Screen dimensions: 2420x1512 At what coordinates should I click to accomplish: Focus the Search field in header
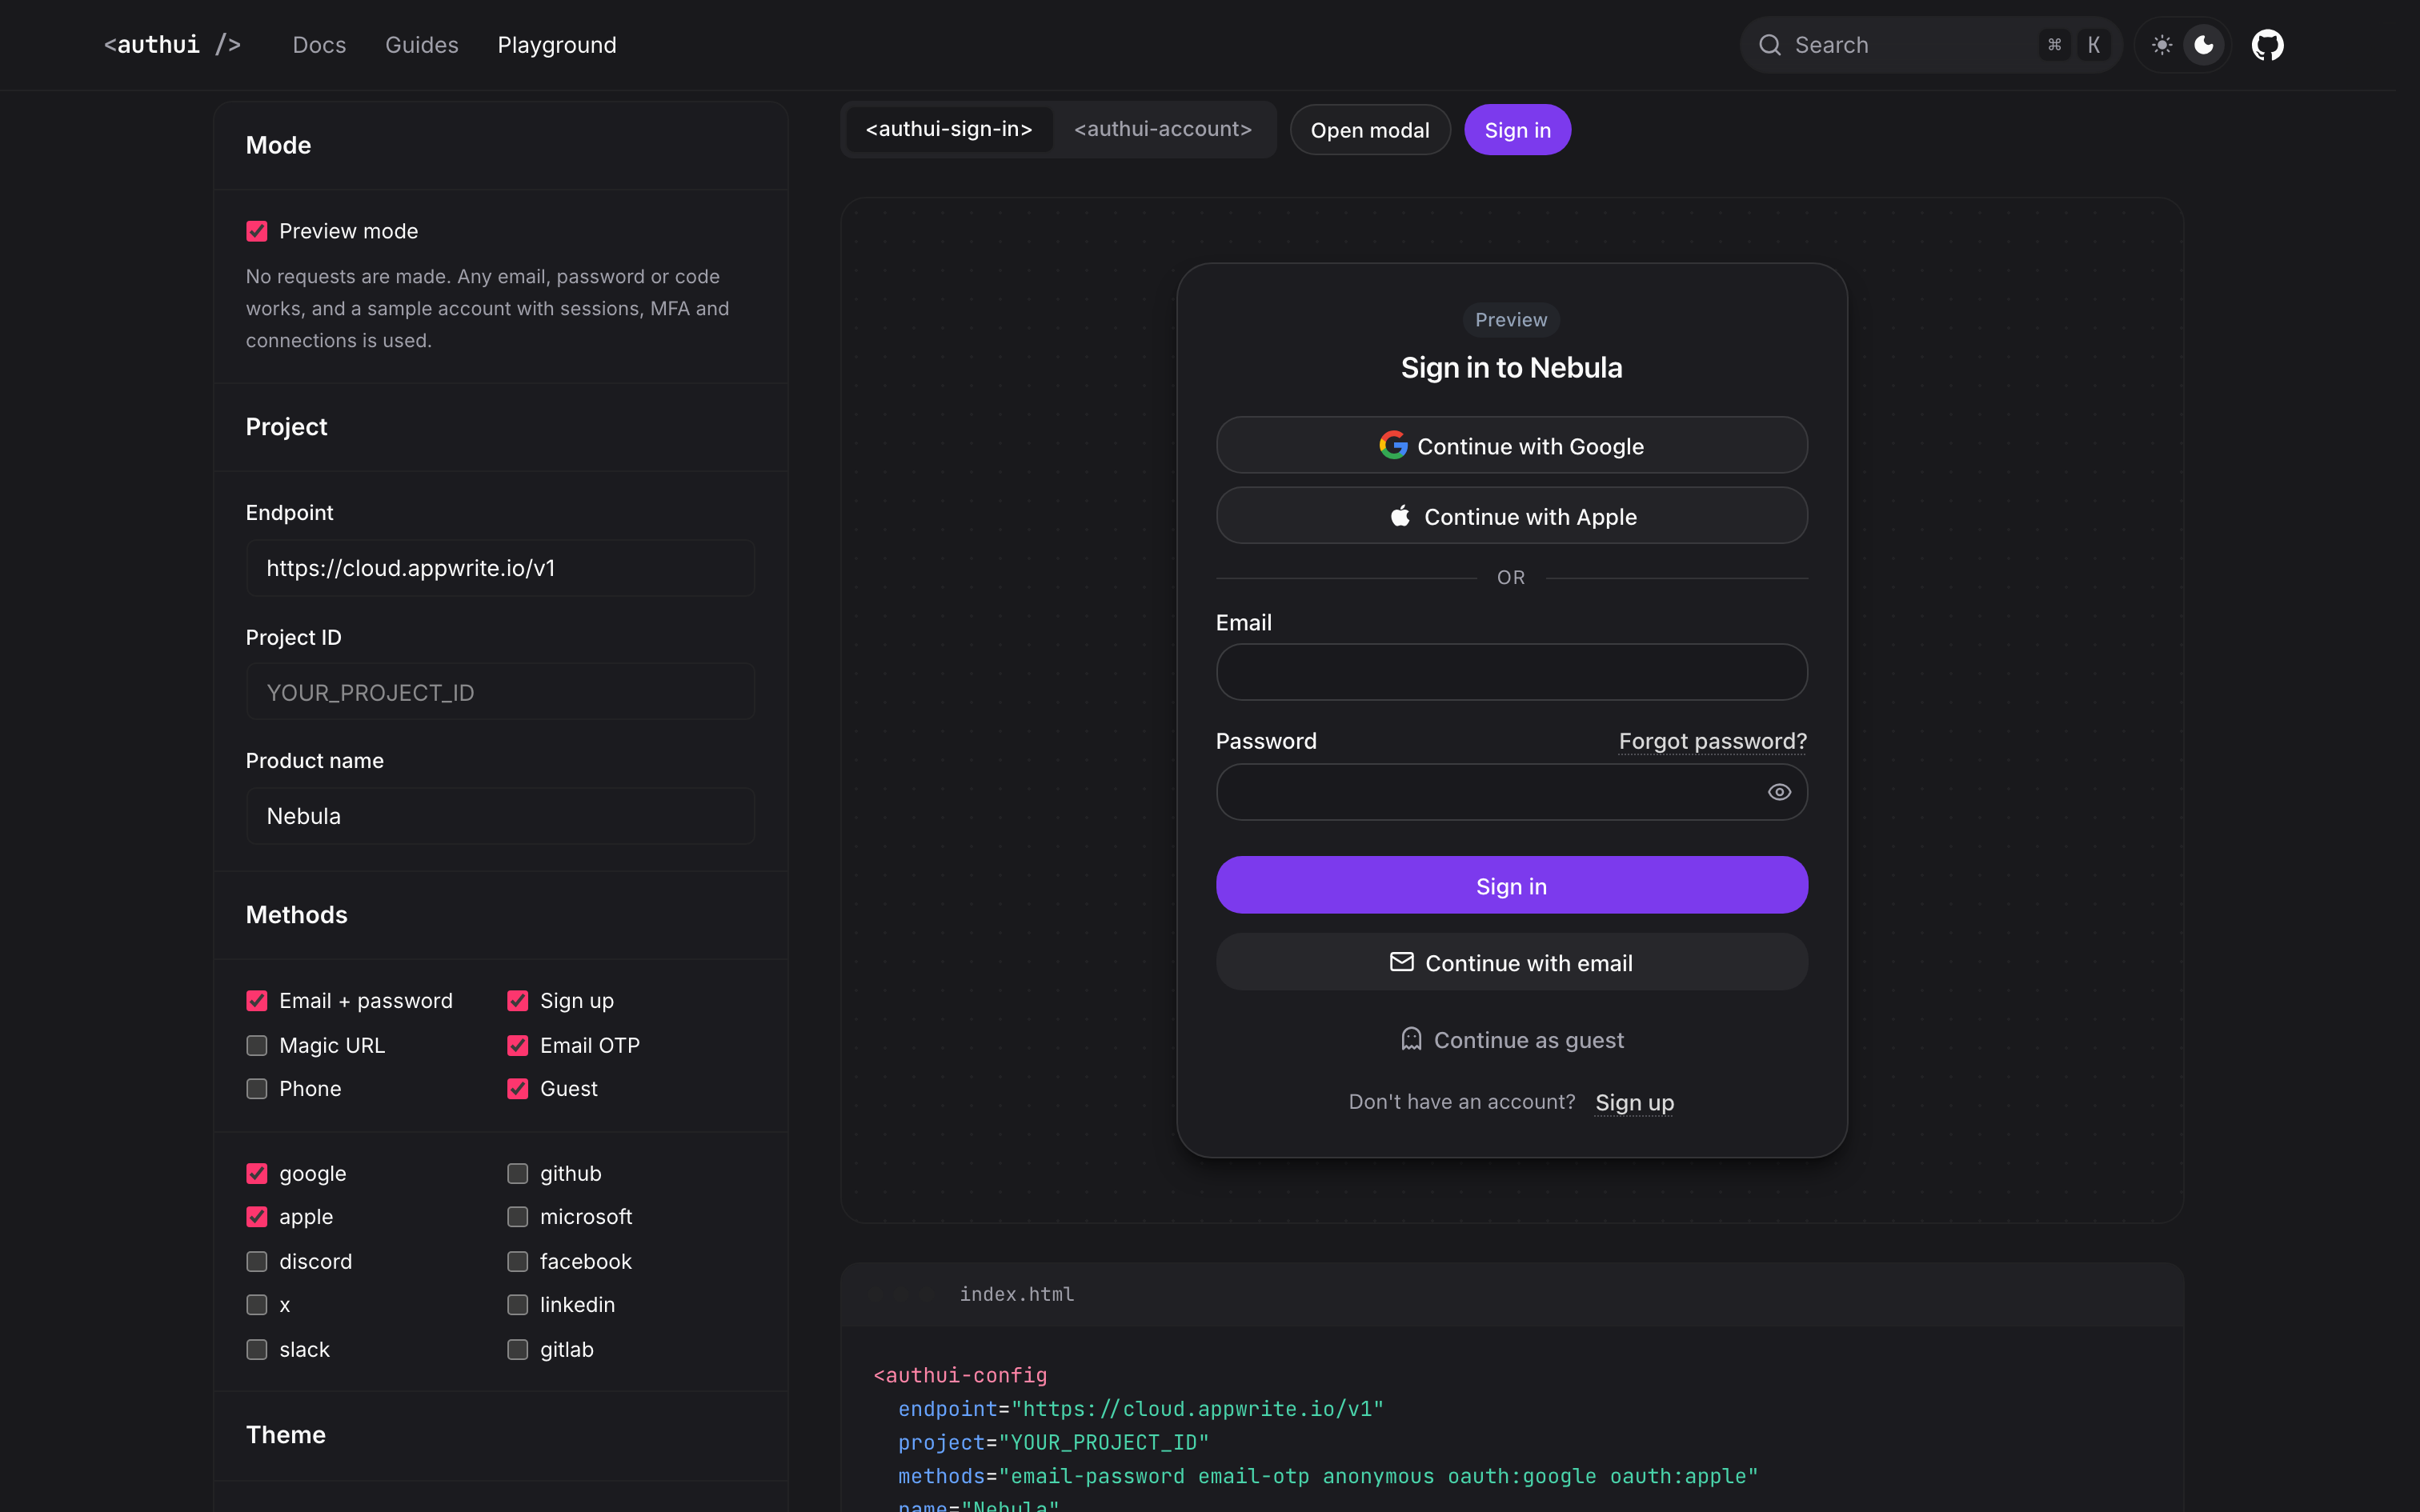(x=1930, y=45)
